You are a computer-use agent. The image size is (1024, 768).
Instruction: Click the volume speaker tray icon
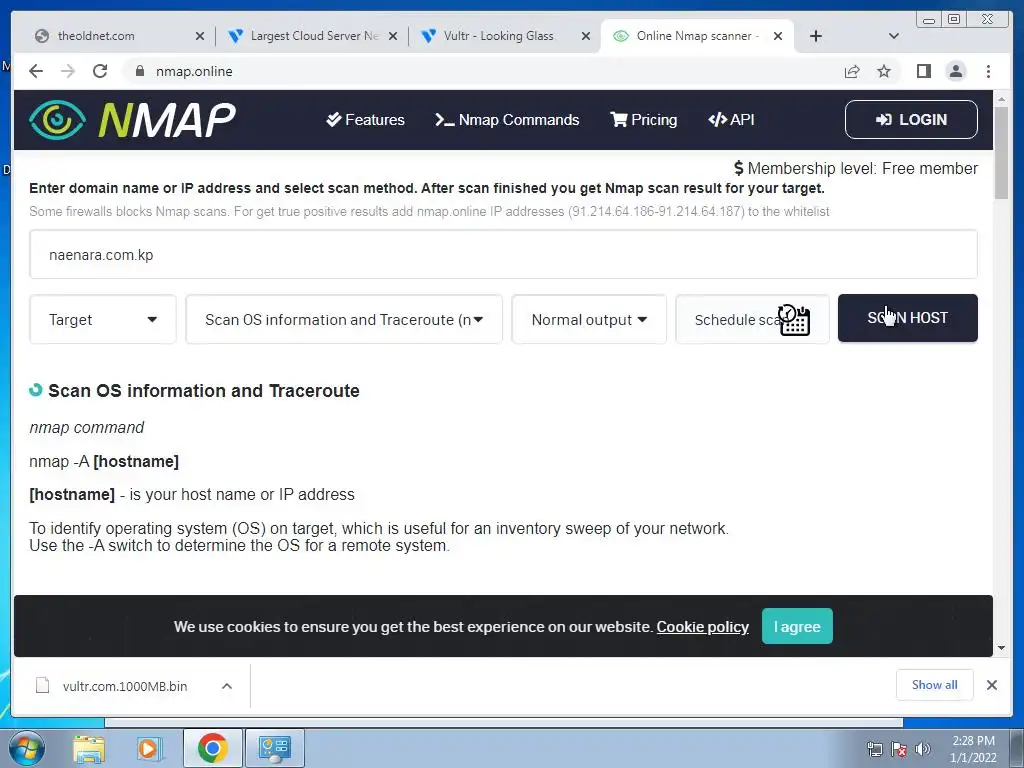tap(922, 749)
